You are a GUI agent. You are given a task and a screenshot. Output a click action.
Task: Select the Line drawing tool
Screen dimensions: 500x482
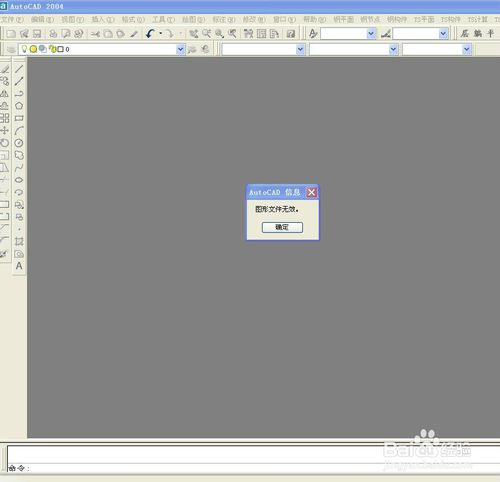pyautogui.click(x=19, y=69)
